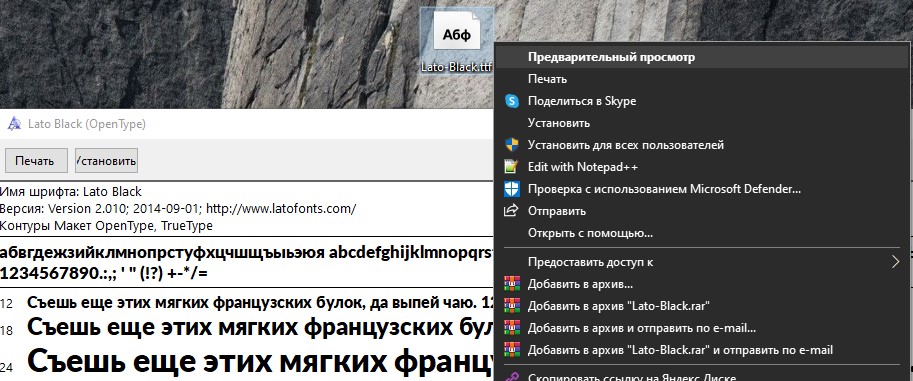Click the Печать button in font viewer
The height and width of the screenshot is (381, 913).
pos(36,161)
